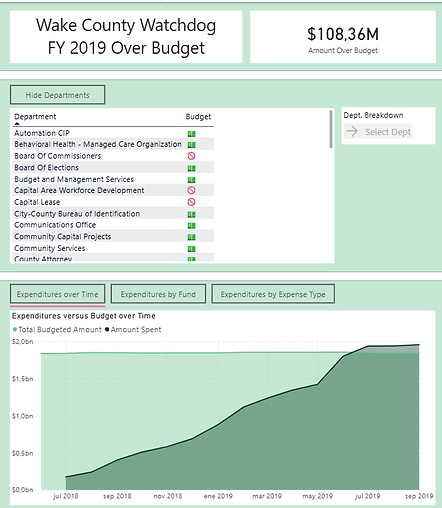442x508 pixels.
Task: Click the sort arrow under Department header
Action: click(17, 124)
